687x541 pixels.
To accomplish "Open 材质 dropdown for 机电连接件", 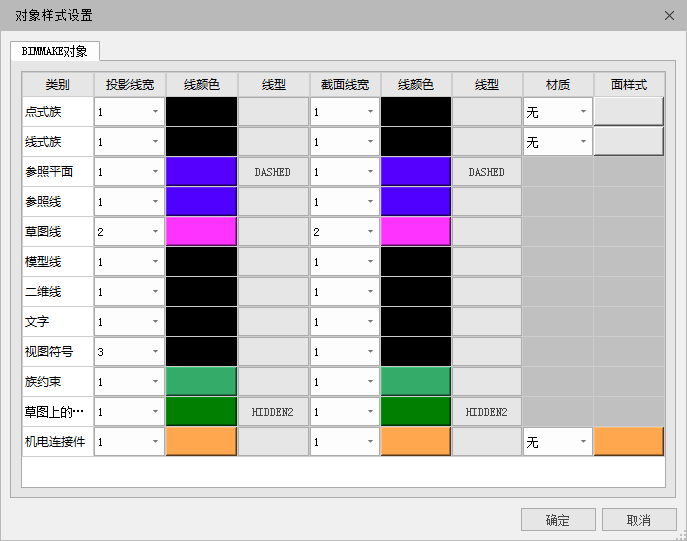I will pos(557,442).
